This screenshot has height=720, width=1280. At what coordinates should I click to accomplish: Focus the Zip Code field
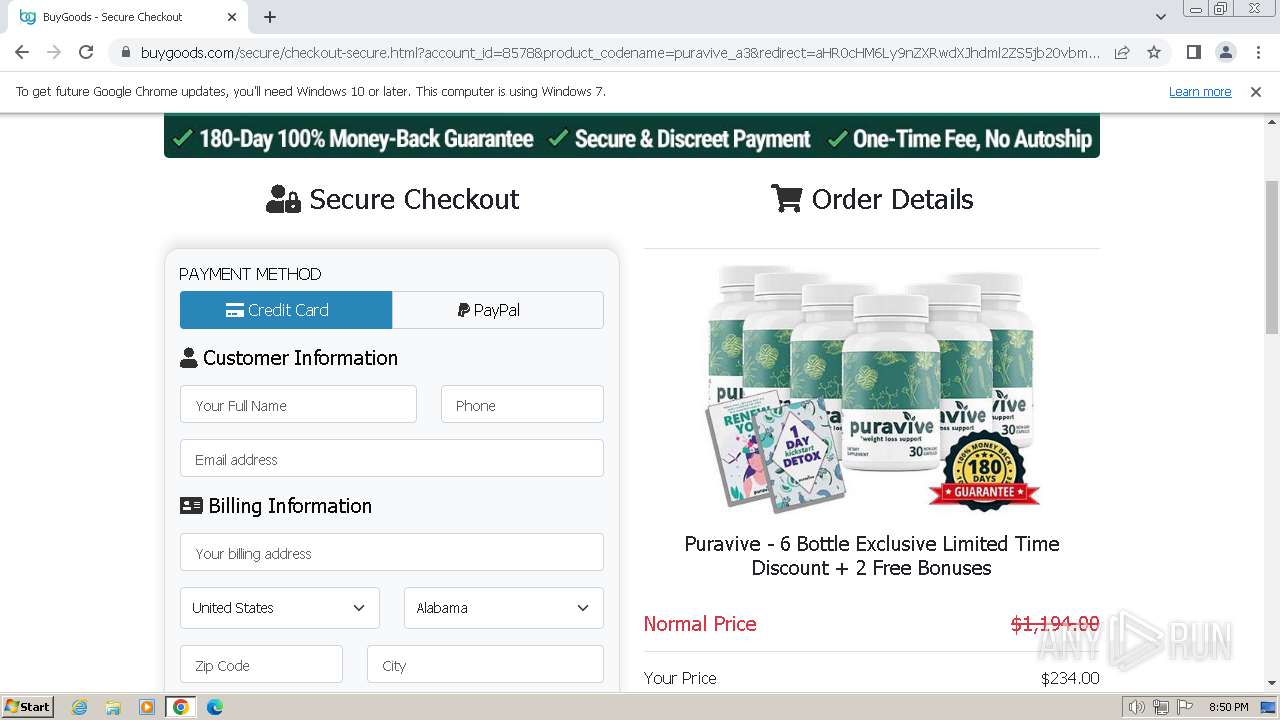pos(261,665)
